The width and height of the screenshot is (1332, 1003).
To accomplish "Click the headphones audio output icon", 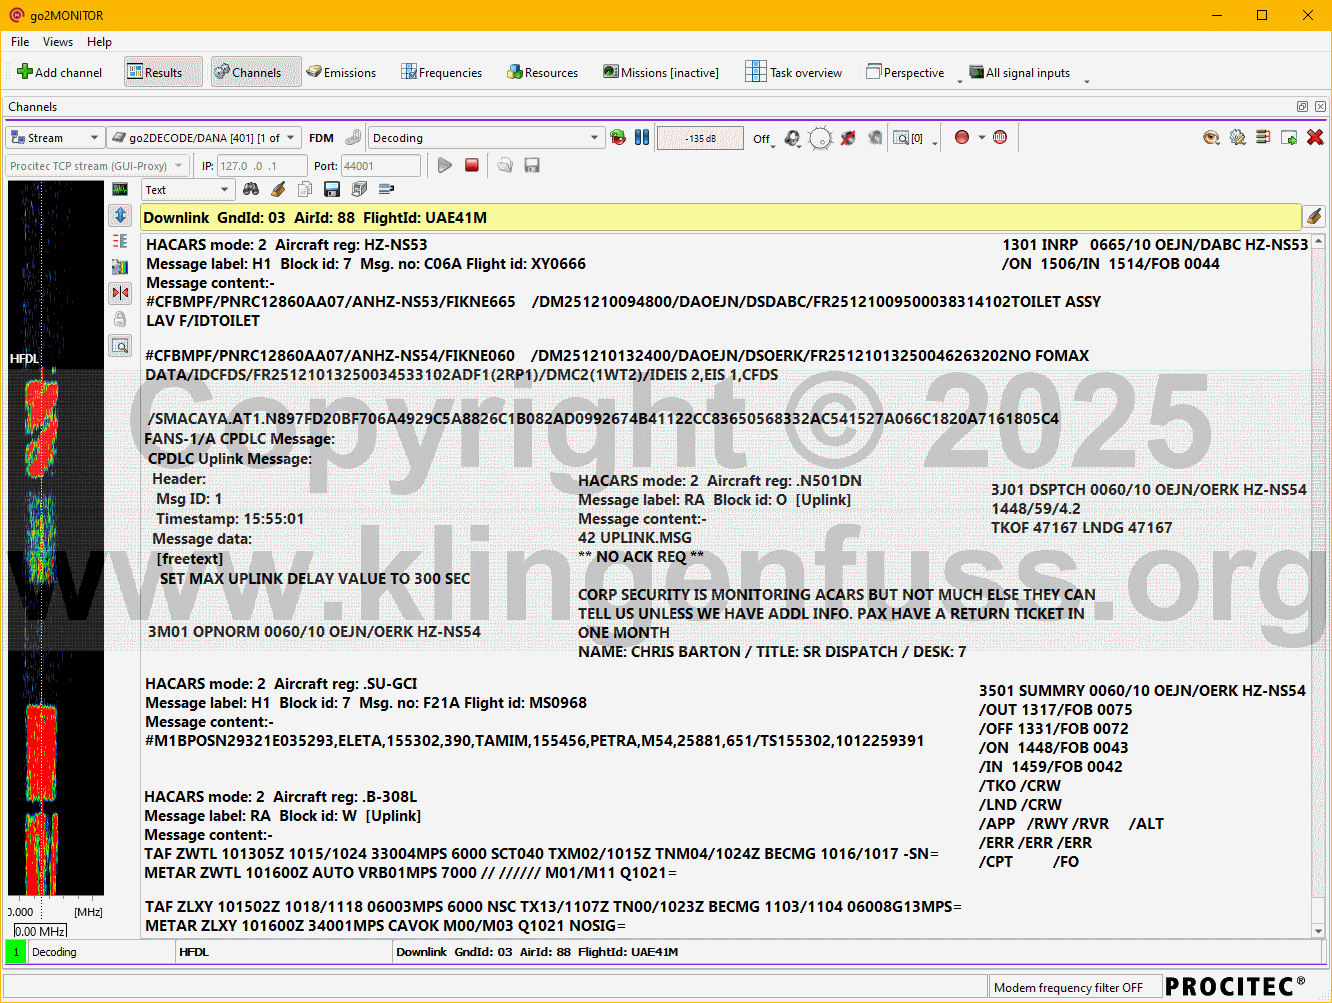I will pyautogui.click(x=792, y=138).
